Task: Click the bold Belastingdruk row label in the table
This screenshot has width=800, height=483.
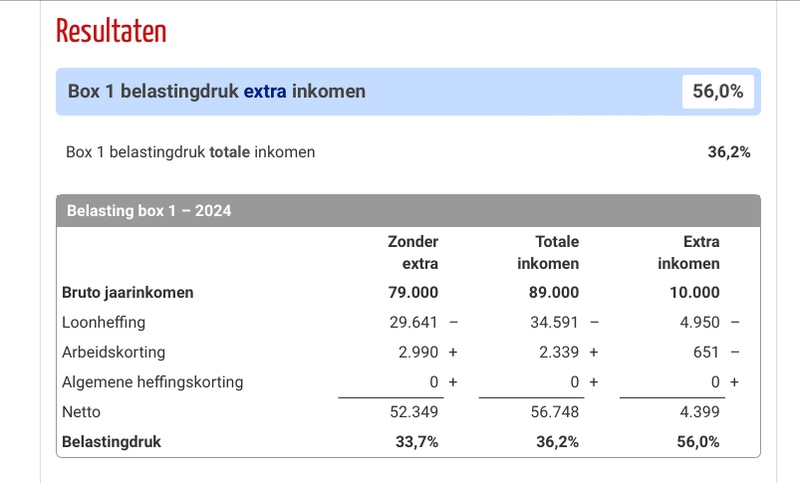Action: (111, 441)
